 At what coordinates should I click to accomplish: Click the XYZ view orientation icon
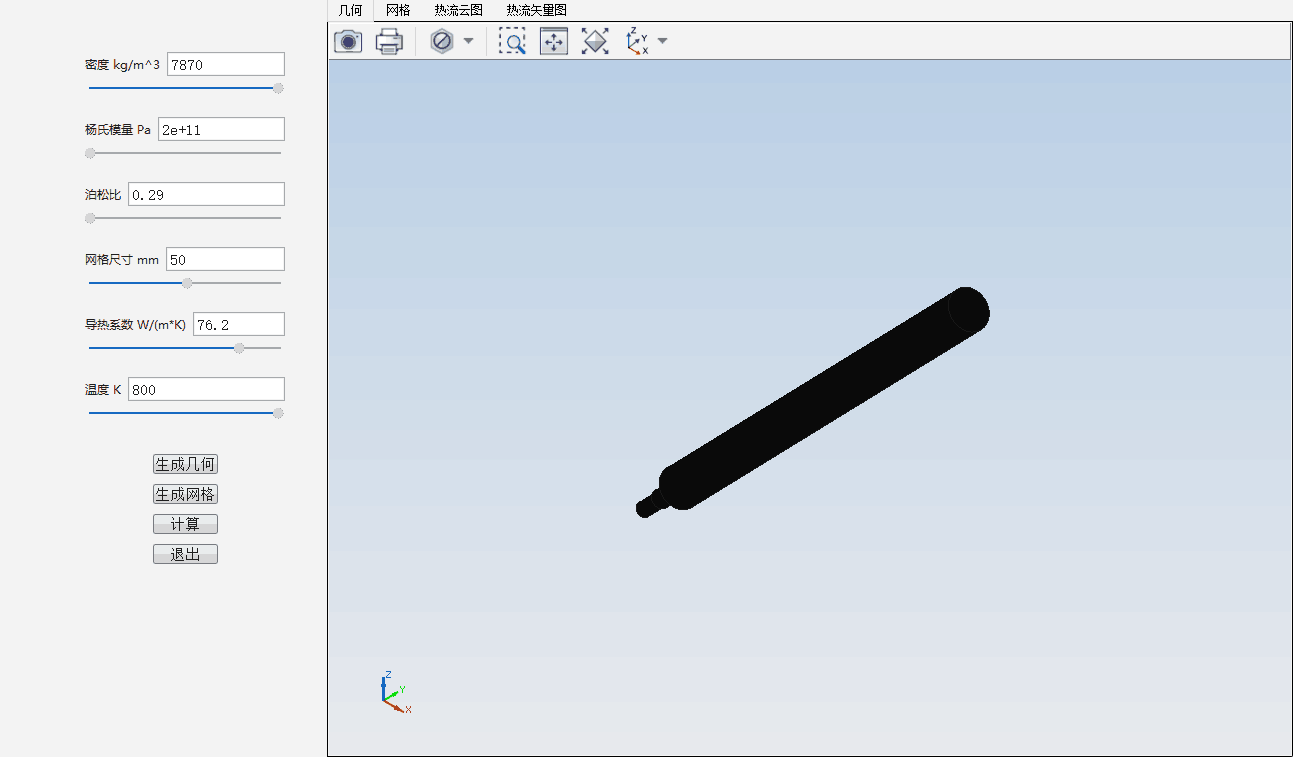(x=637, y=41)
